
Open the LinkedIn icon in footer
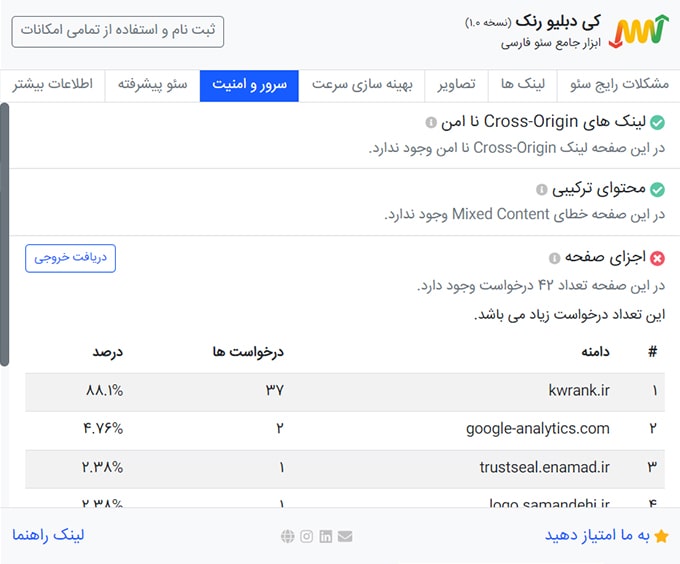326,536
